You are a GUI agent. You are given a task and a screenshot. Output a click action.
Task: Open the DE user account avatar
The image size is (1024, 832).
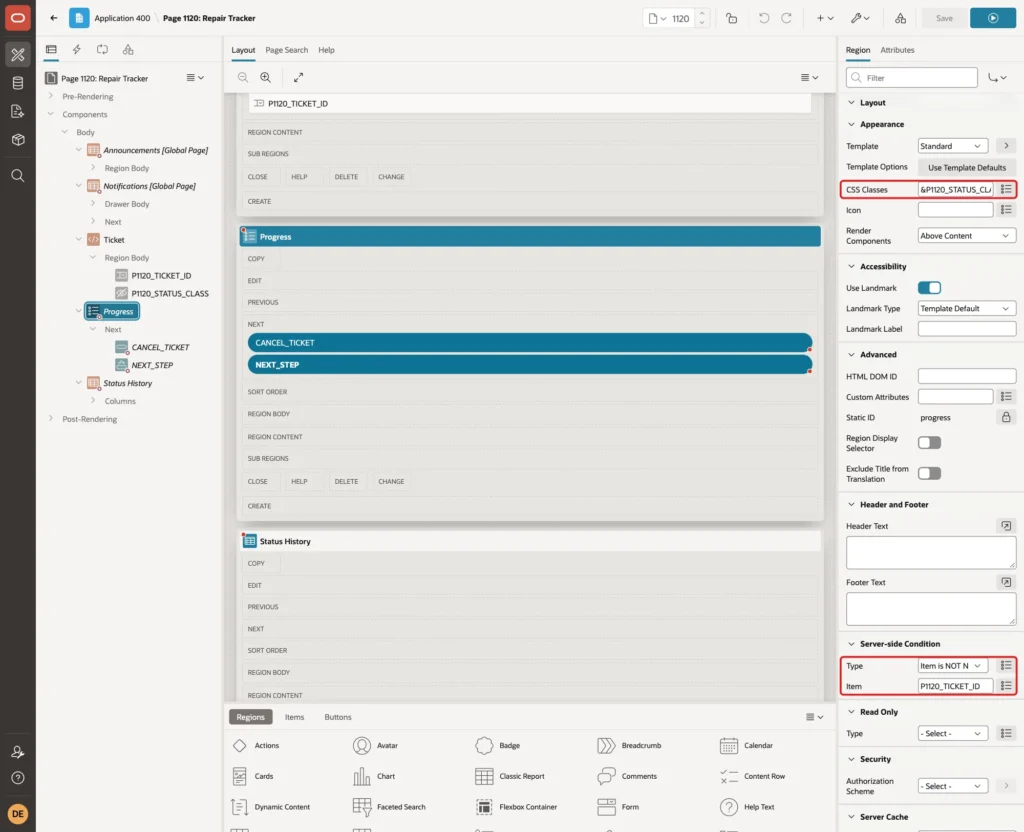point(18,814)
